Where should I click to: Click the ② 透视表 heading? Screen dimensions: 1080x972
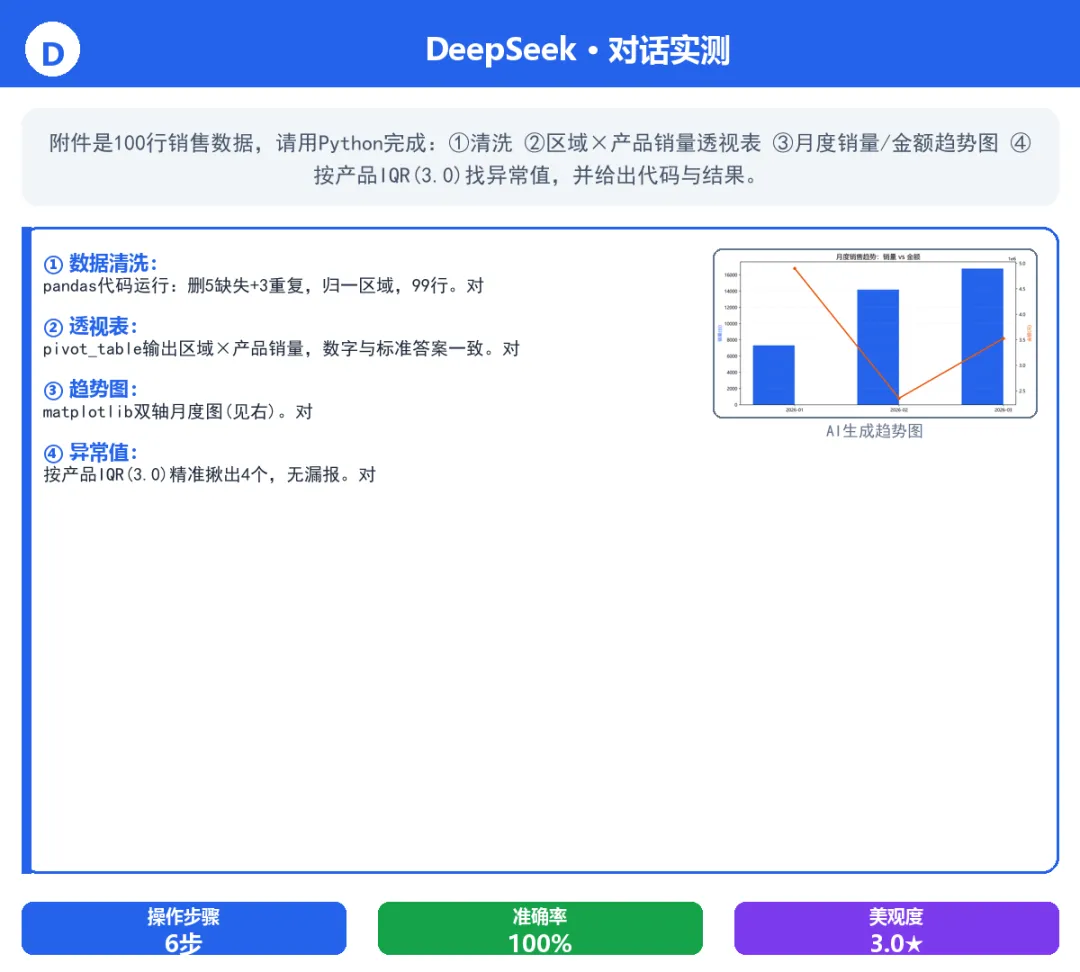pos(90,327)
